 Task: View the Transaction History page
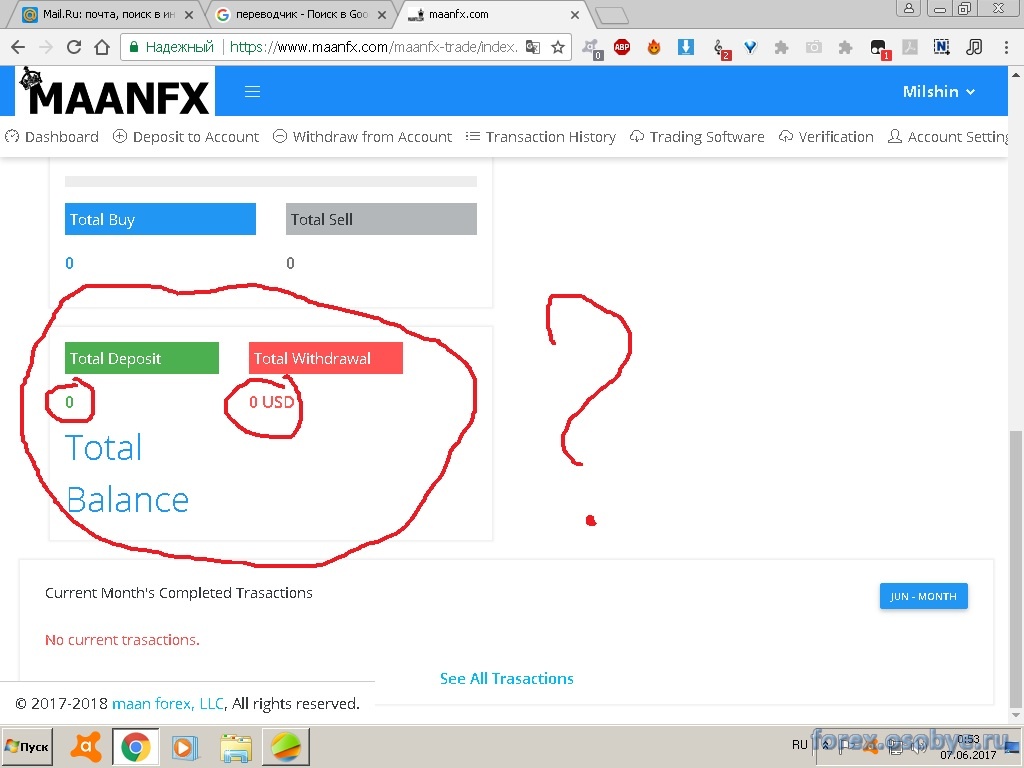pos(541,136)
